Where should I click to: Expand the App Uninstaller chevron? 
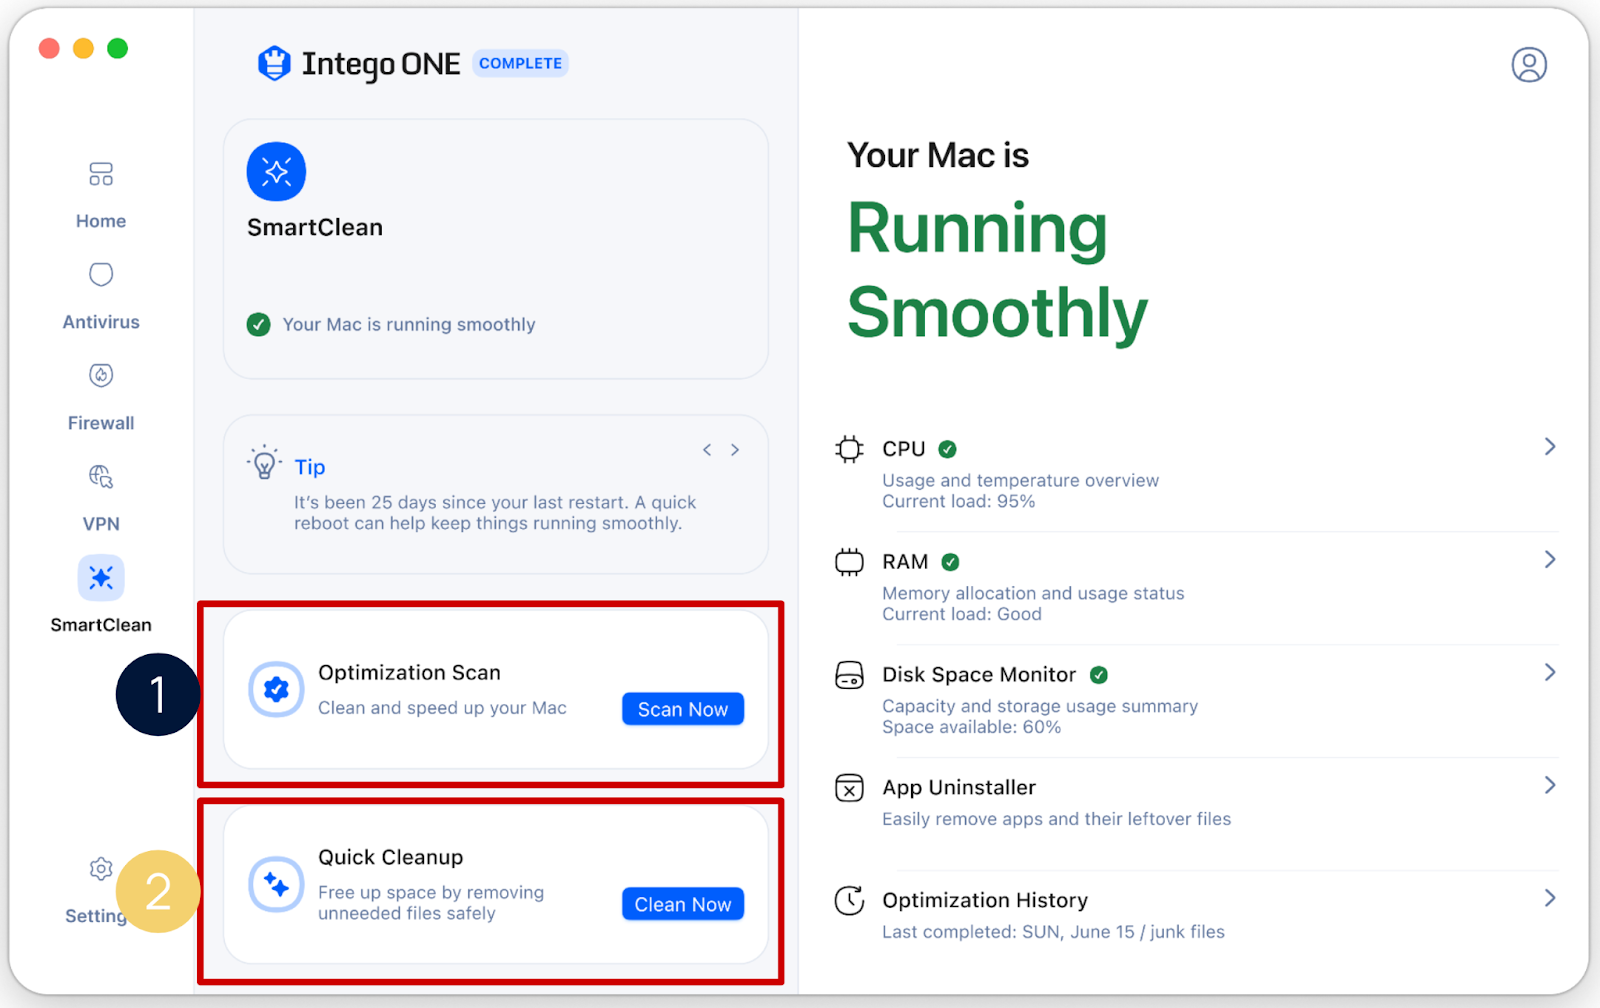point(1550,786)
